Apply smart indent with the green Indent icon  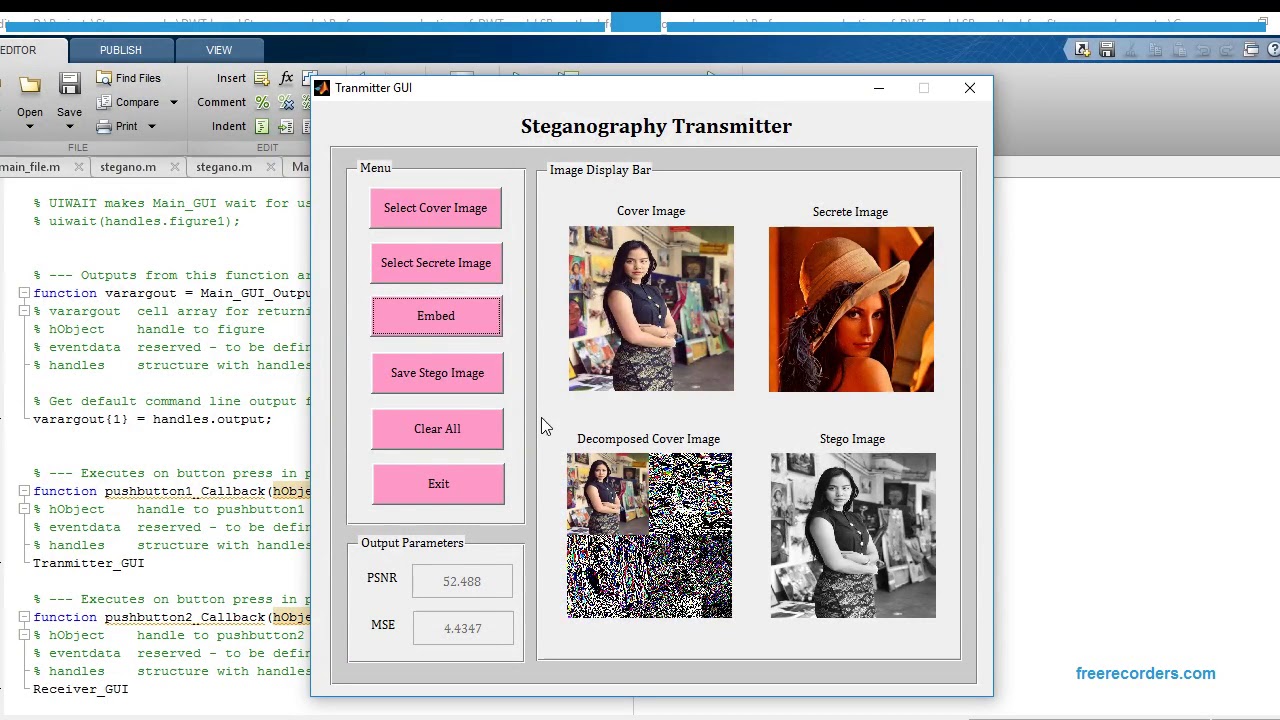pos(262,126)
